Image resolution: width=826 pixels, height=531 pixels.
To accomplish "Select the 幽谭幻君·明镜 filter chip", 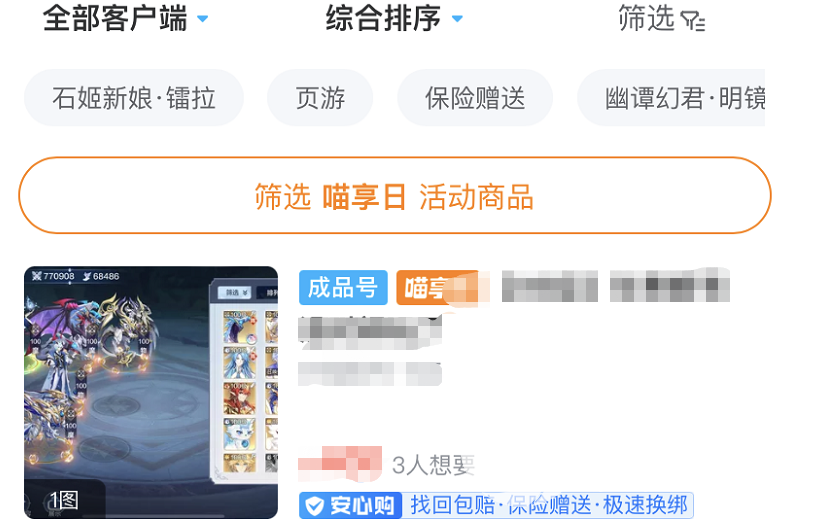I will pos(671,98).
